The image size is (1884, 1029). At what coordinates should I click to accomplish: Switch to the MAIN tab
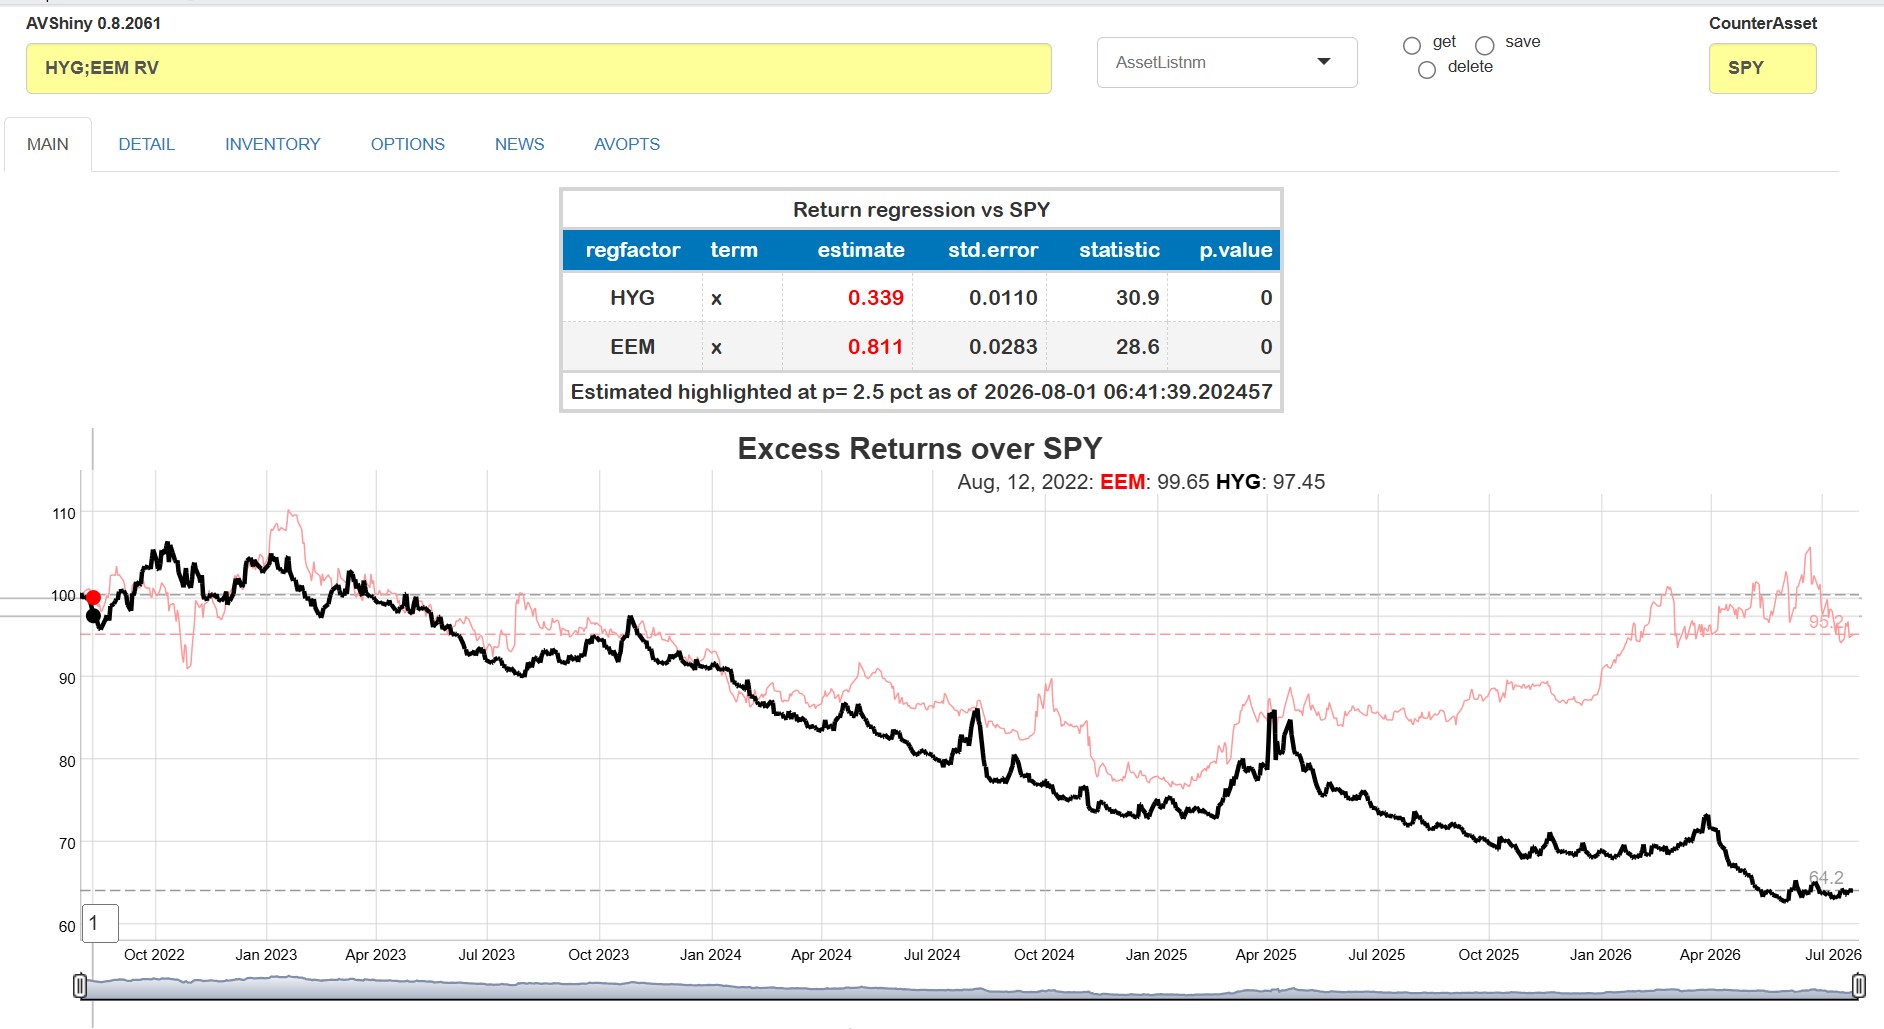click(48, 144)
